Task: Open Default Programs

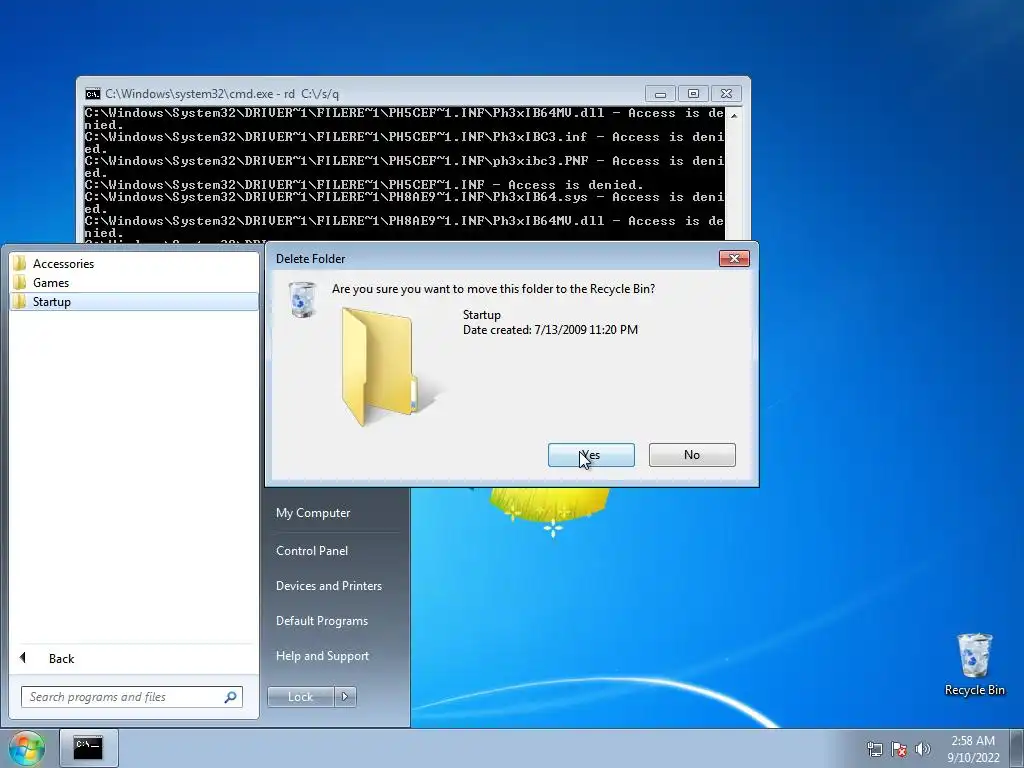Action: coord(321,621)
